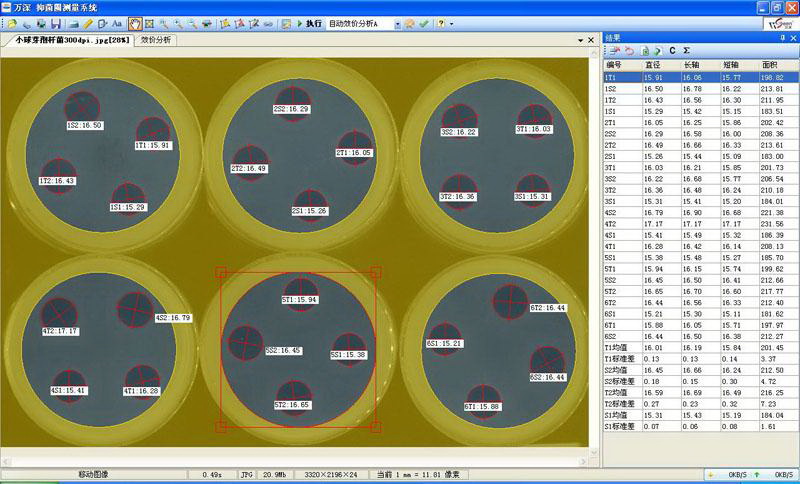Select the Aa text annotation tool

click(x=117, y=22)
